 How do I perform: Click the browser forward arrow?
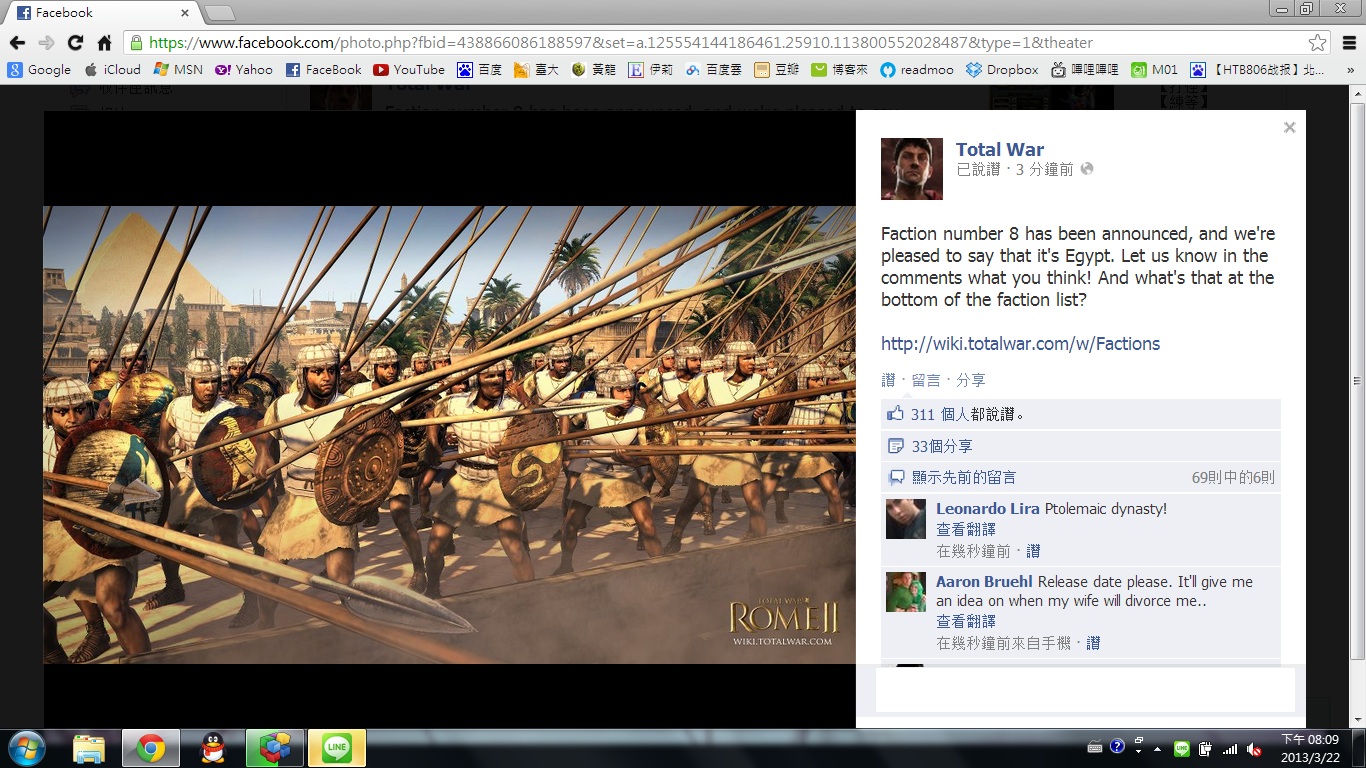[46, 43]
